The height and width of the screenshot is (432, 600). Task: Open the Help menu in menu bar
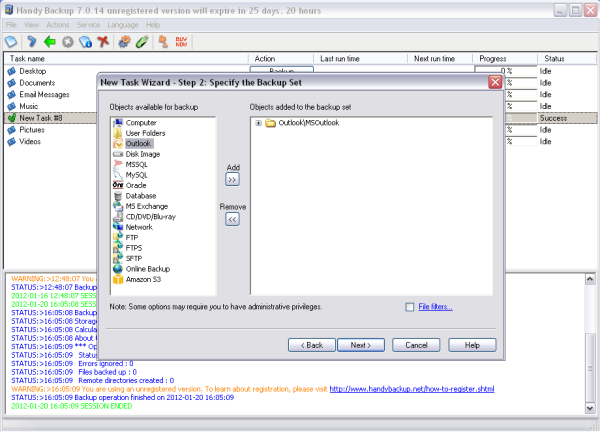[153, 25]
